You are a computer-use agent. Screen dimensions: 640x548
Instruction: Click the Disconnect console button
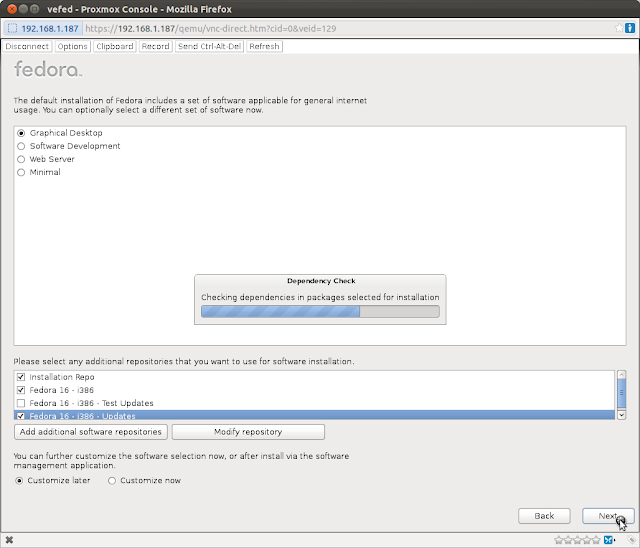[x=27, y=46]
